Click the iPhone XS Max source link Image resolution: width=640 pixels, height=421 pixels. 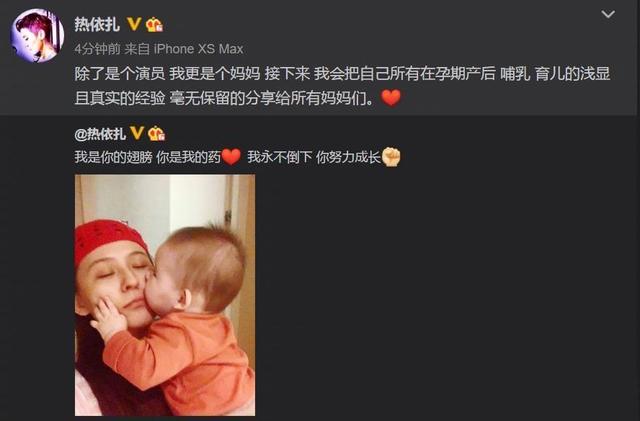tap(198, 49)
